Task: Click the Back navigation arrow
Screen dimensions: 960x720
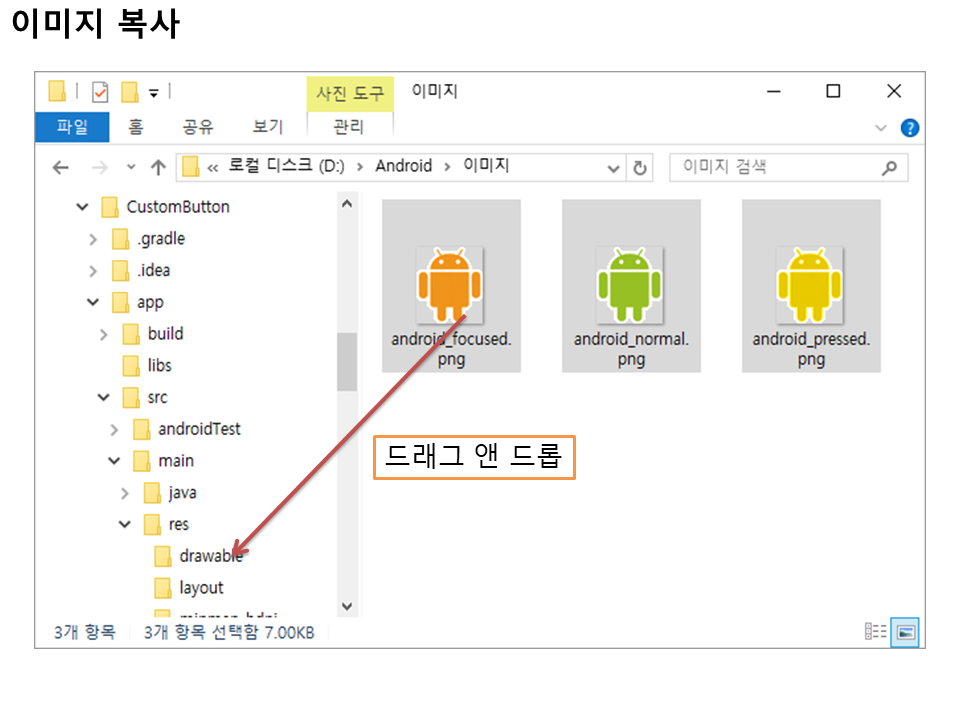Action: click(x=61, y=167)
